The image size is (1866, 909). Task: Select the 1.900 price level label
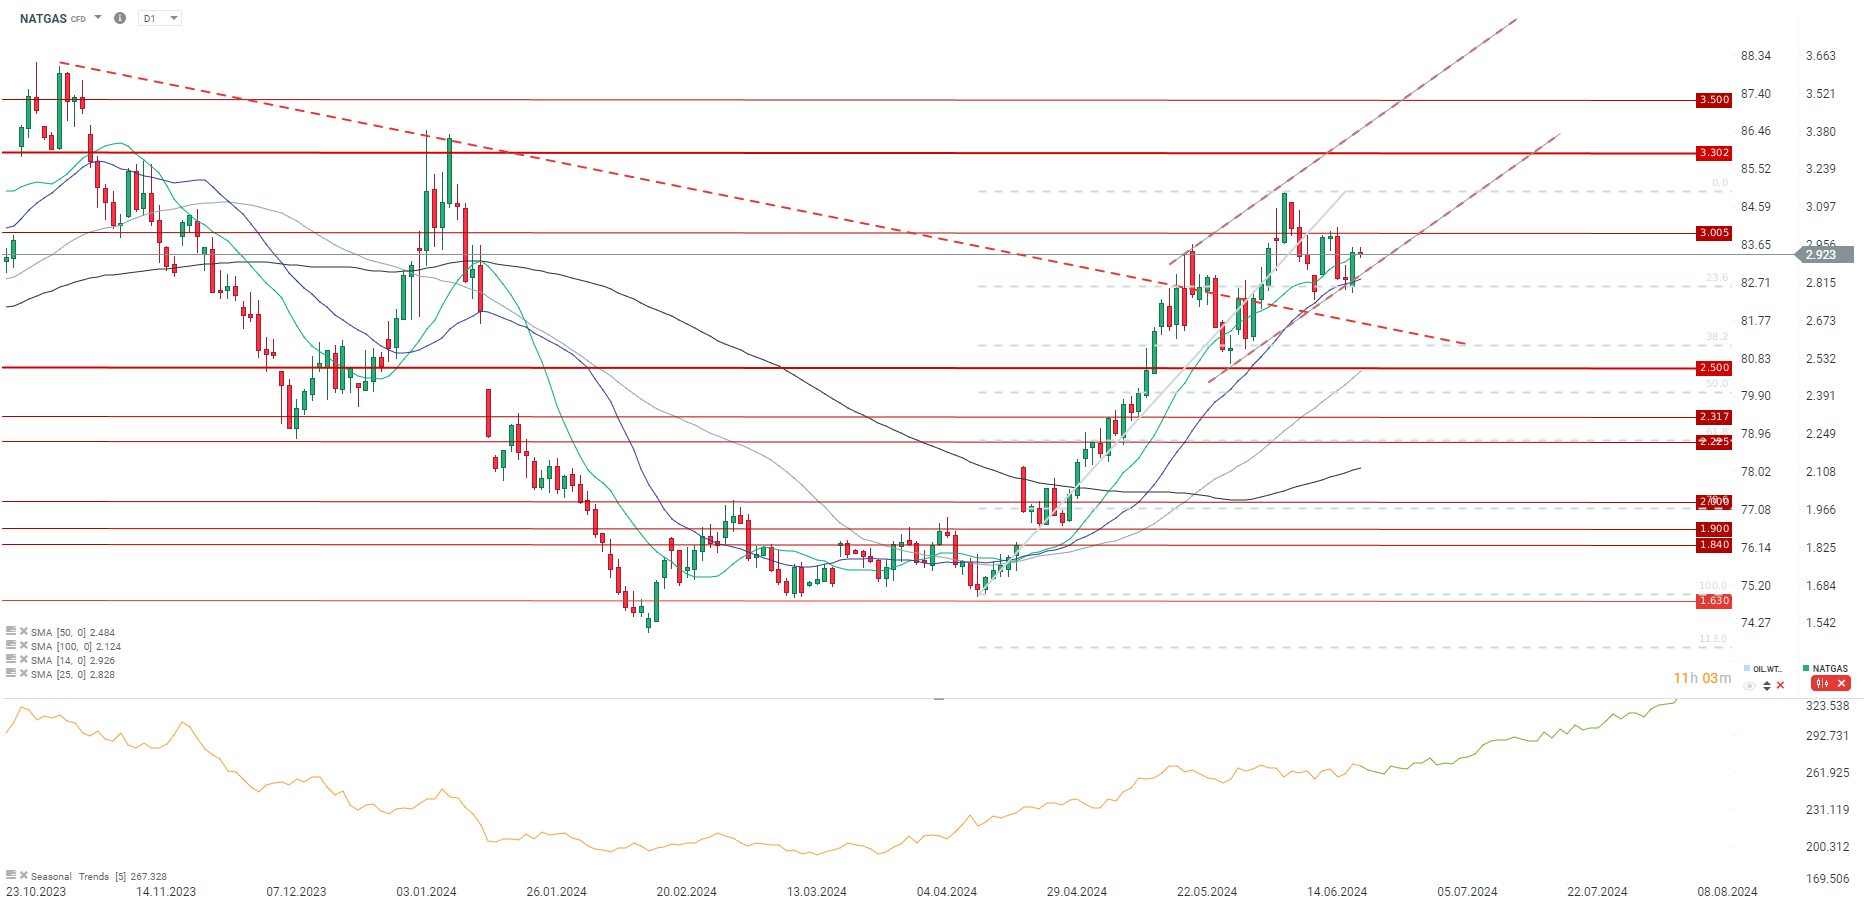pyautogui.click(x=1714, y=529)
